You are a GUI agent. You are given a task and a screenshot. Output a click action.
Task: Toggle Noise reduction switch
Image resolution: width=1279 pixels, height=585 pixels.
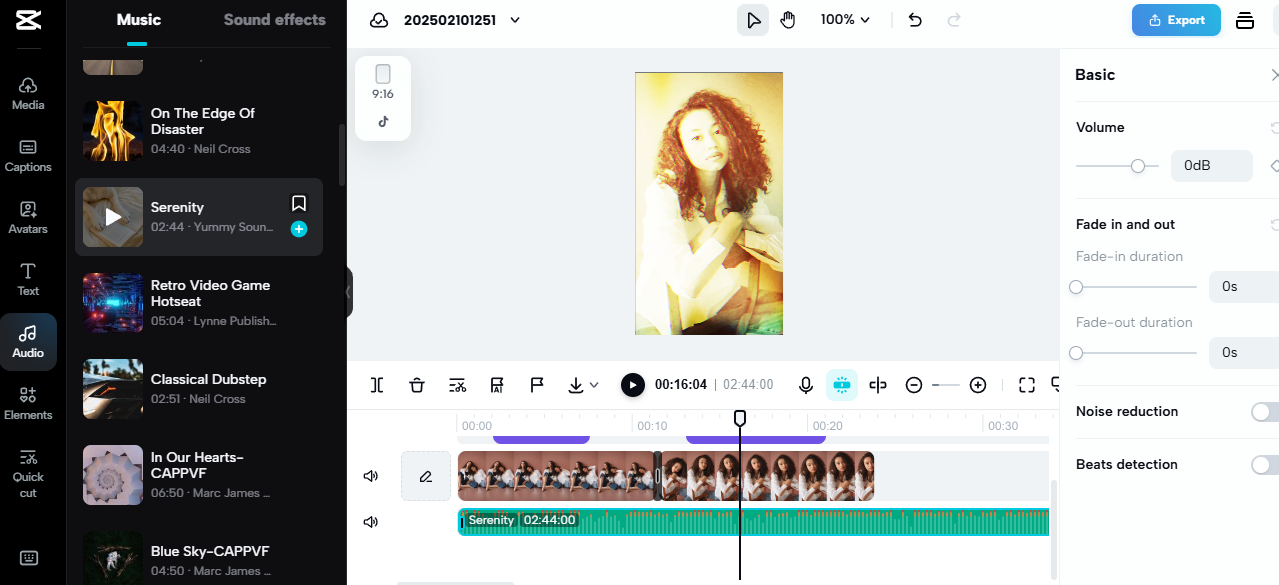[x=1264, y=412]
